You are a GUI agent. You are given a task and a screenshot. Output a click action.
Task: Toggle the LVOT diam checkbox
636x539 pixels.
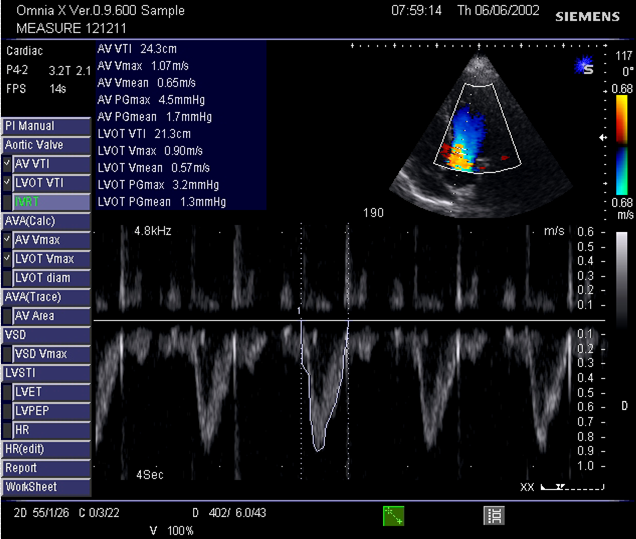pyautogui.click(x=7, y=278)
